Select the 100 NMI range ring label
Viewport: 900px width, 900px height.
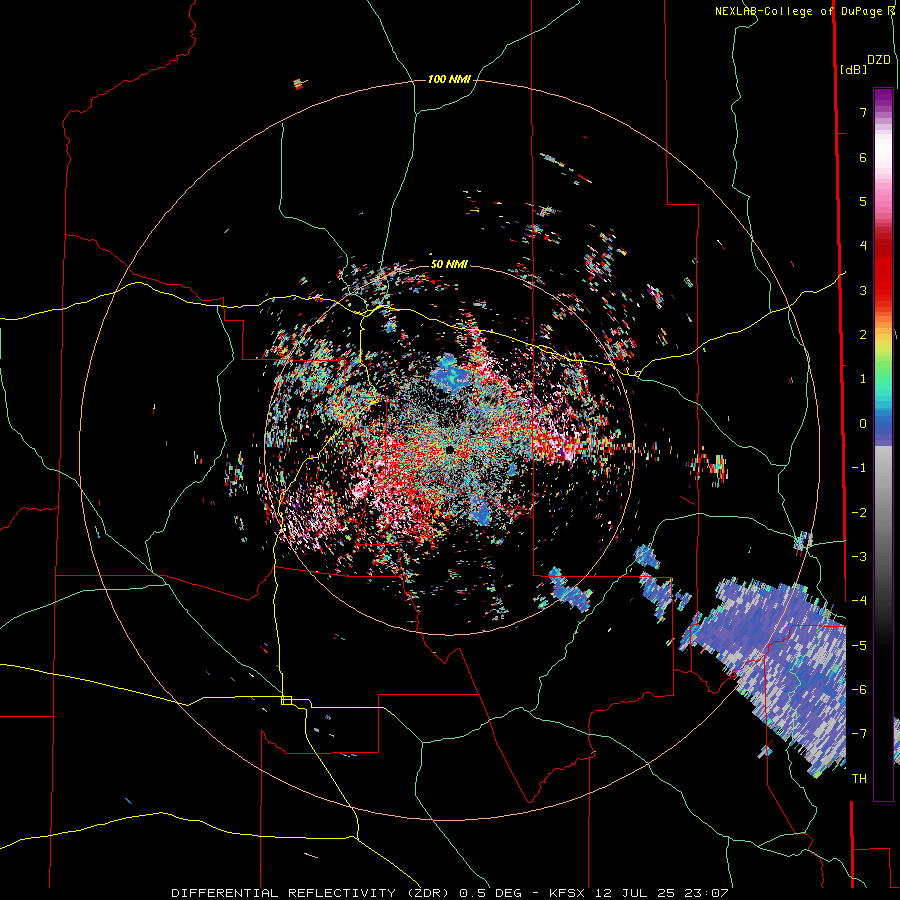[x=449, y=79]
